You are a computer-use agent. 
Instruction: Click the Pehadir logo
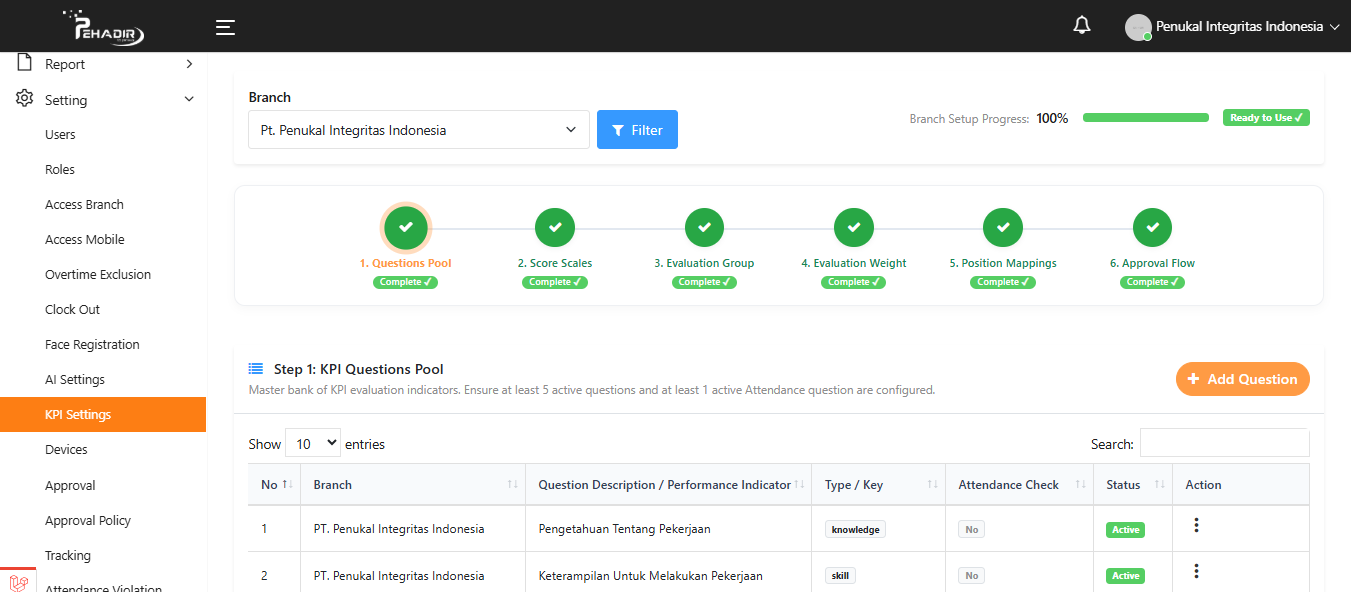tap(103, 27)
